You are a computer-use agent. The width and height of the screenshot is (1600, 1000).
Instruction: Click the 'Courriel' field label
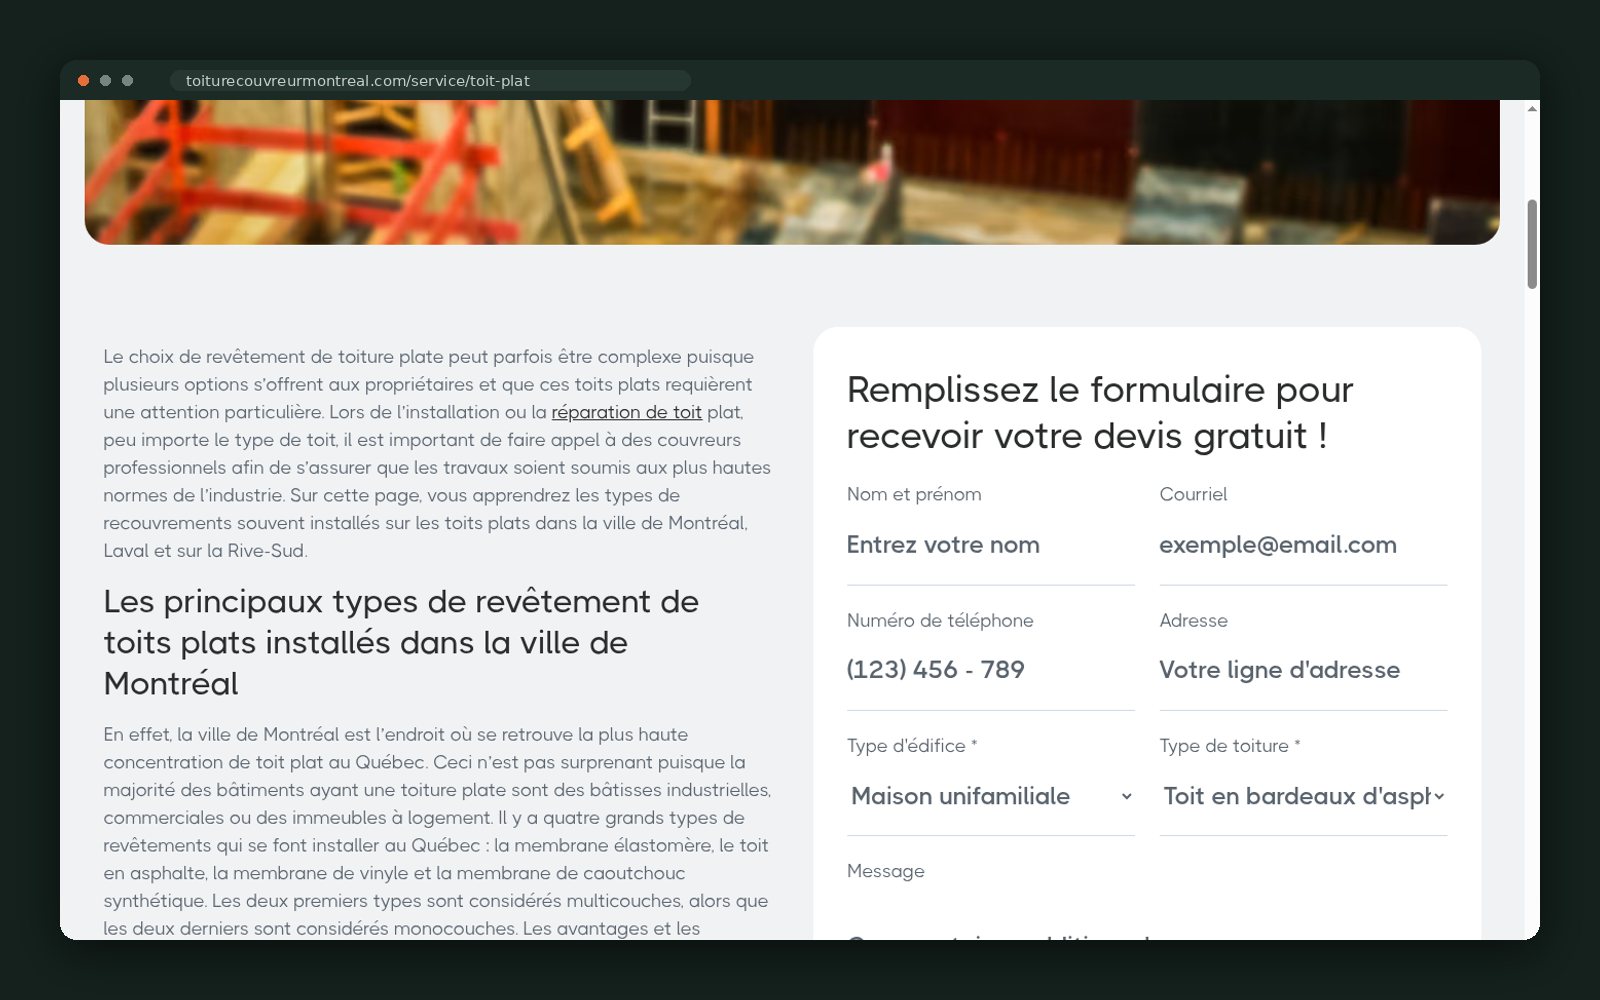point(1193,494)
